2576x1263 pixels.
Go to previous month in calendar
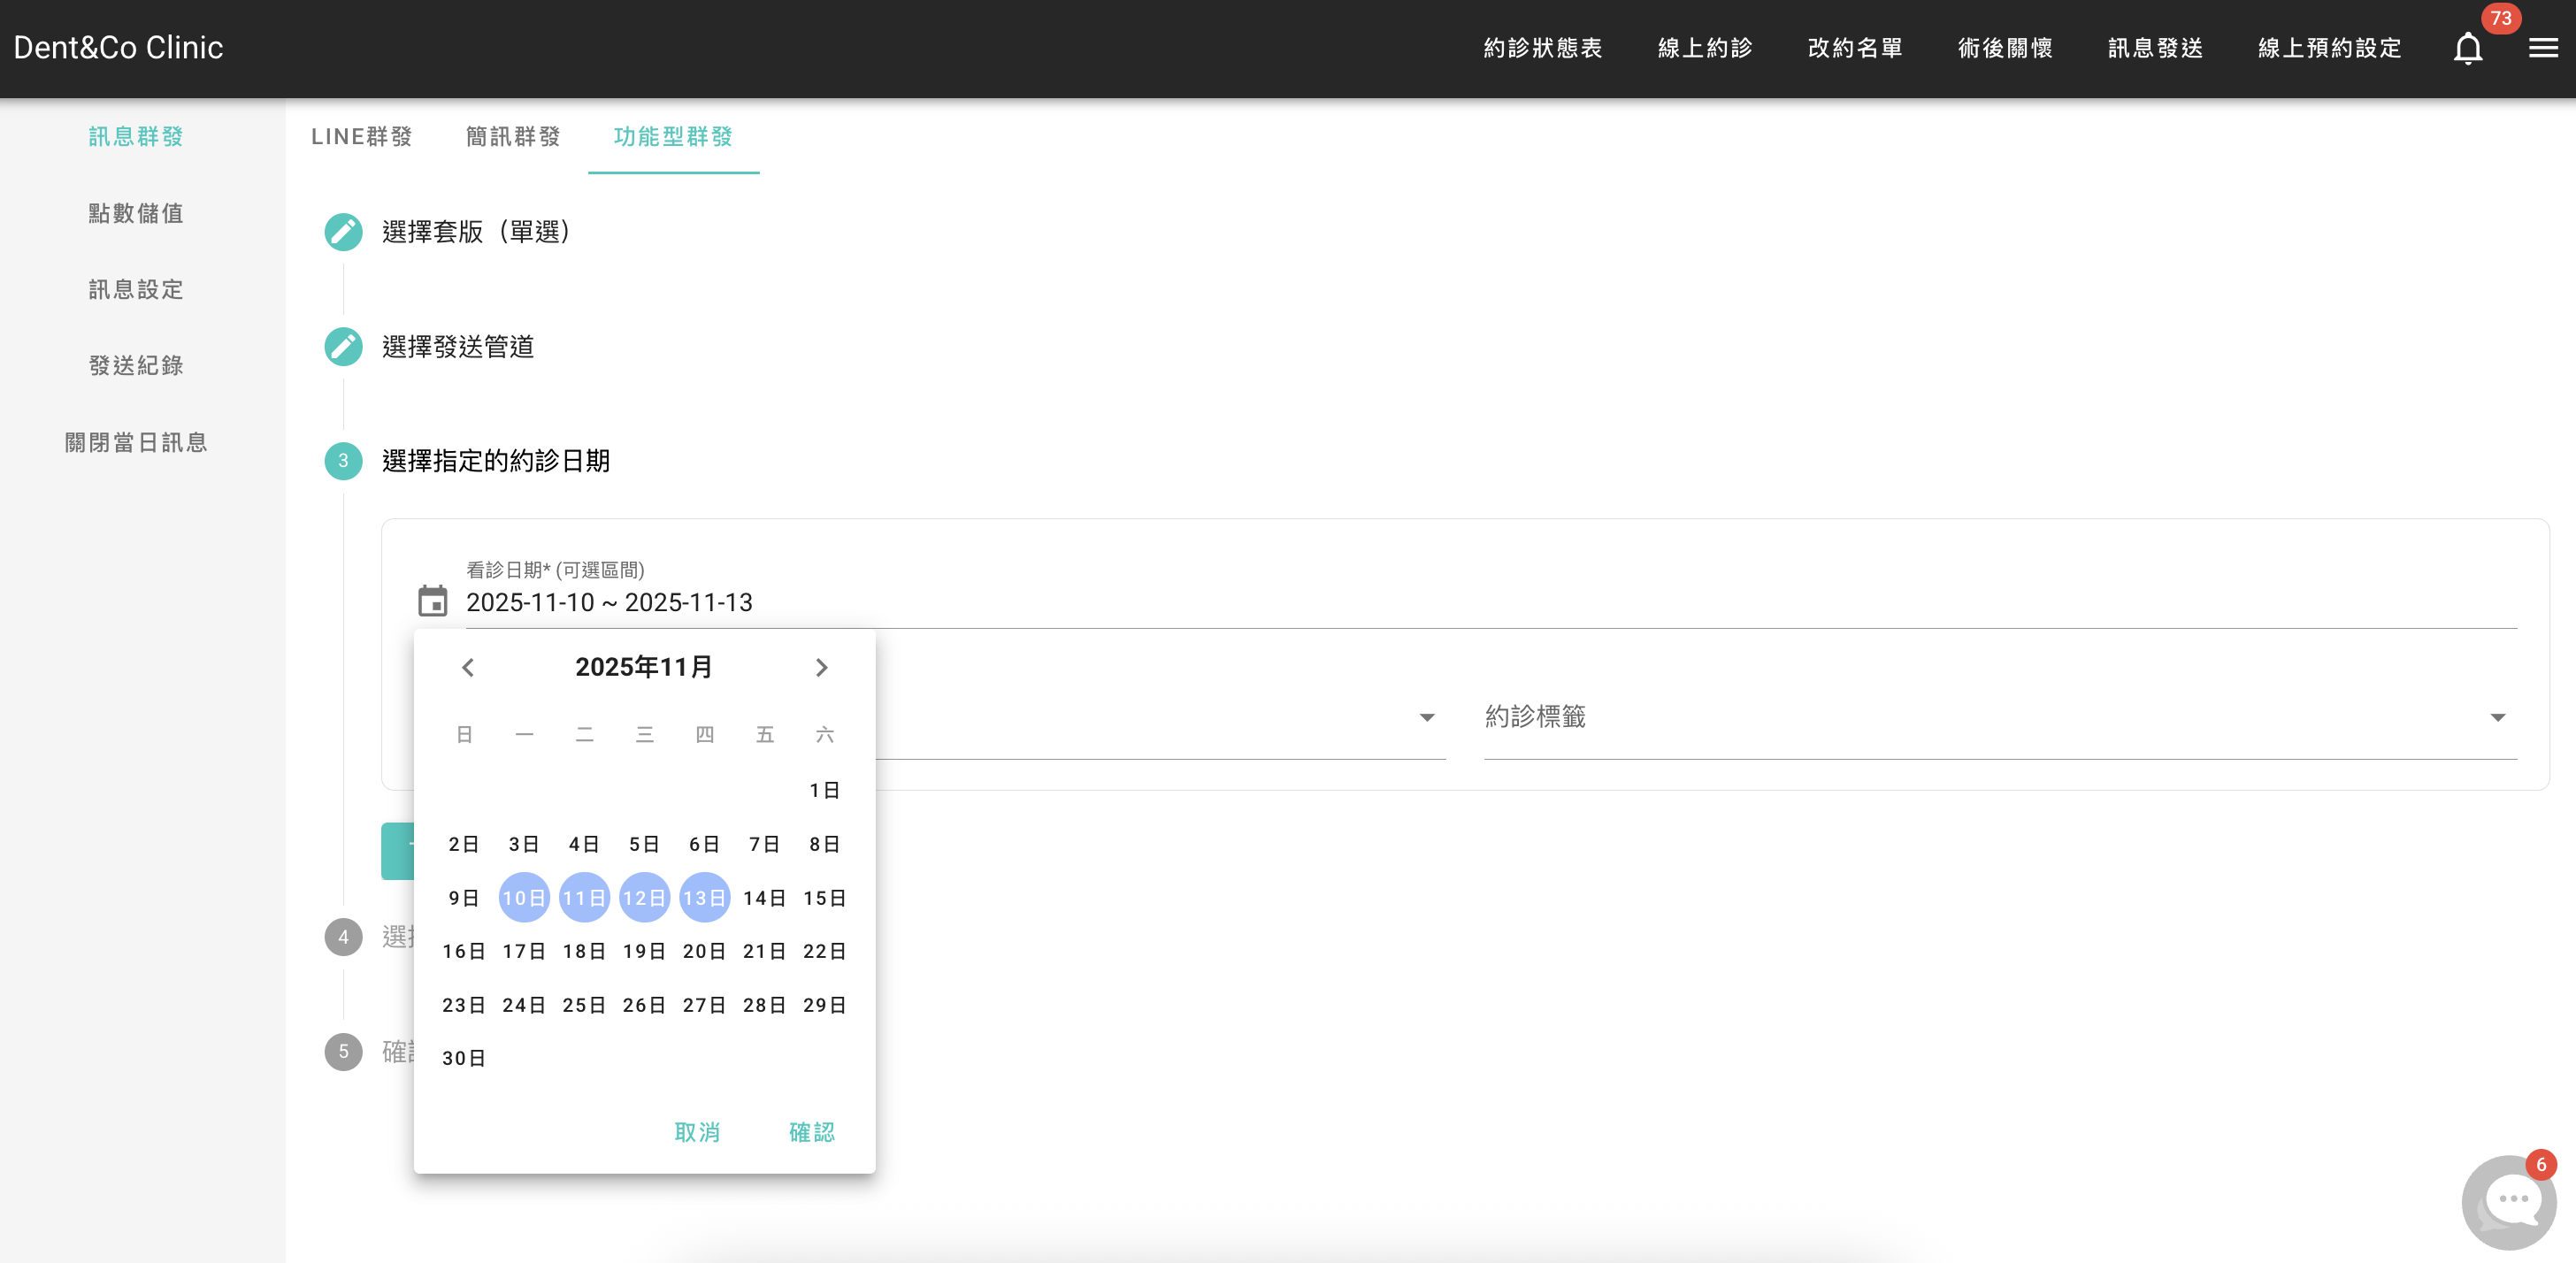click(468, 667)
